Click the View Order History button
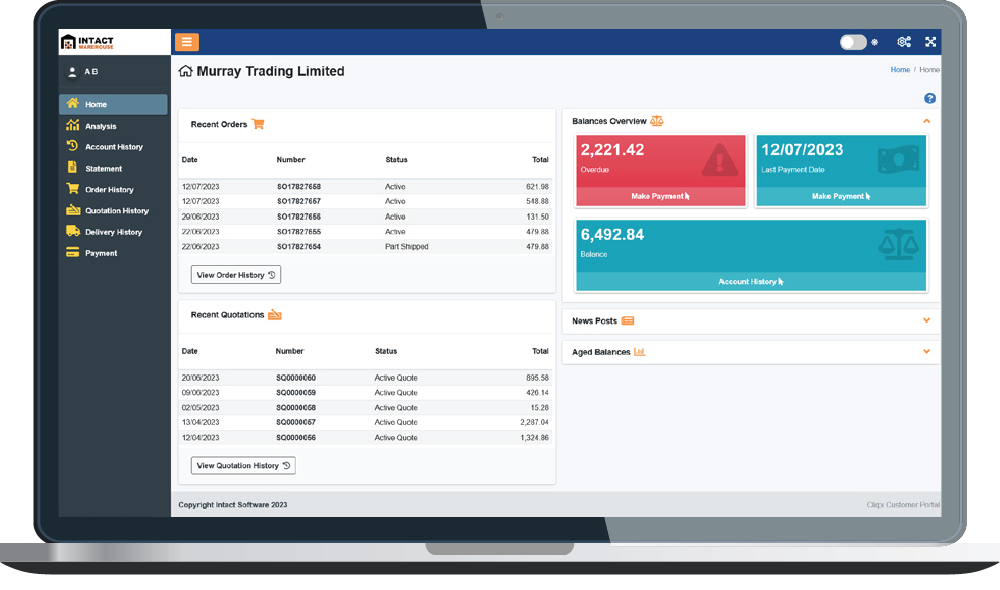 point(236,275)
